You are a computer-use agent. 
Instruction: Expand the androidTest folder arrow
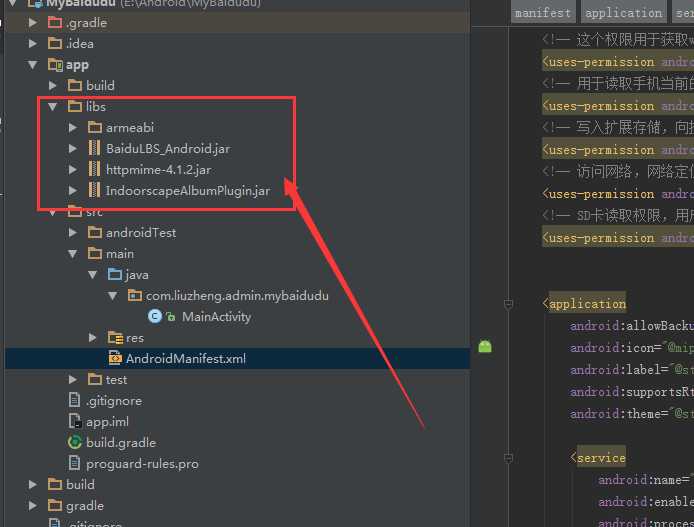(x=73, y=233)
